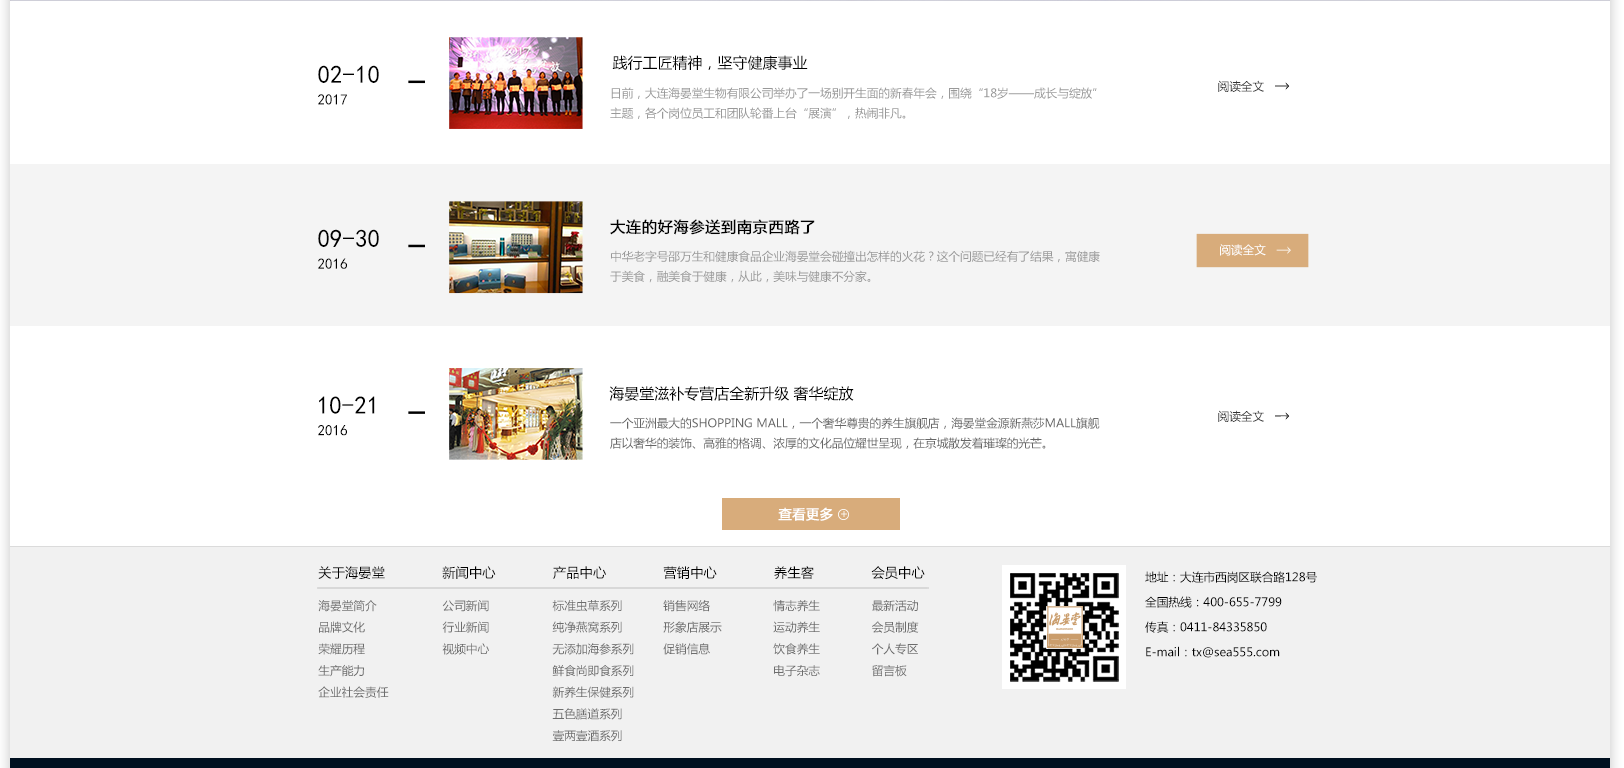This screenshot has height=768, width=1624.
Task: Go to 品牌文化 footer link
Action: 341,627
